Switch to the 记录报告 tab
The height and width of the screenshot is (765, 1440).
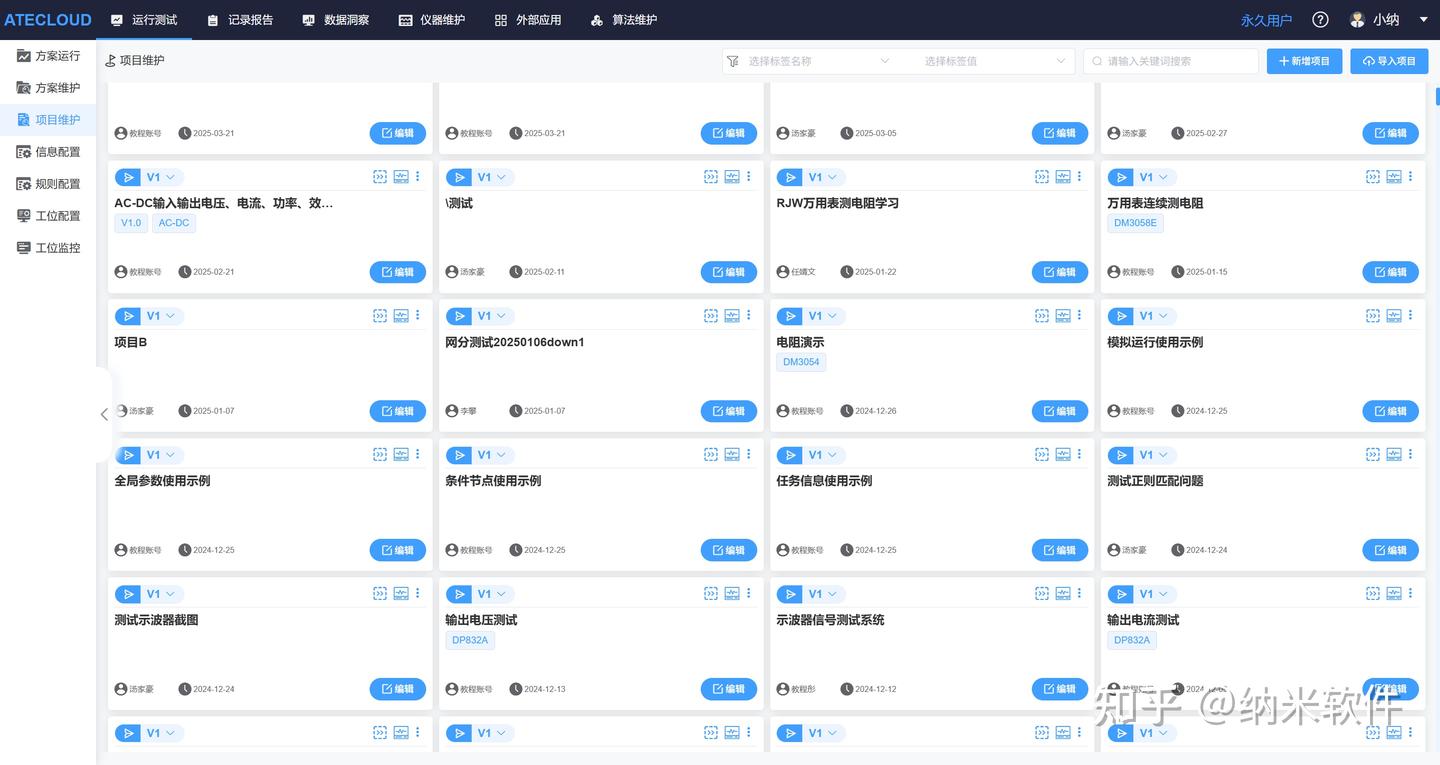tap(240, 19)
